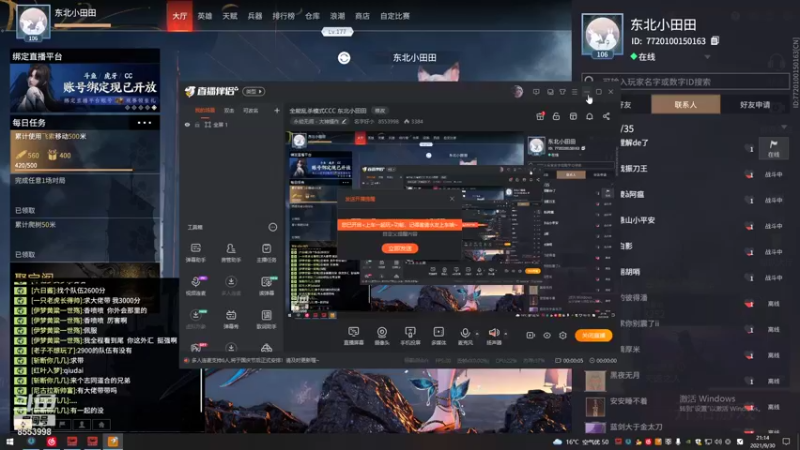Open stream settings gear icon
800x450 pixels.
563,335
